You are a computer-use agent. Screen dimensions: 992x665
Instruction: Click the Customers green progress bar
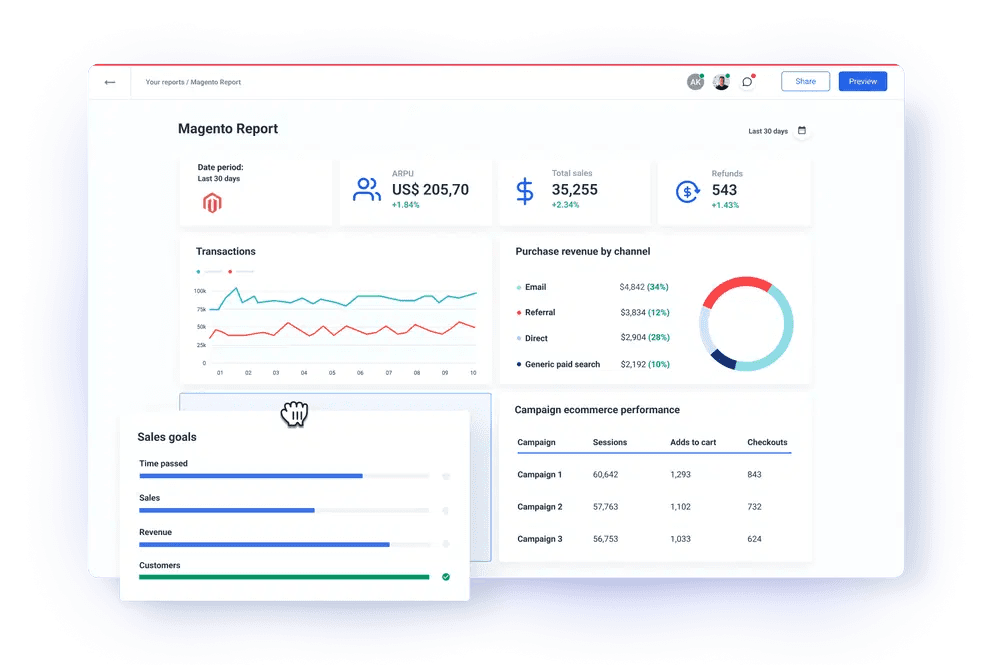[284, 577]
